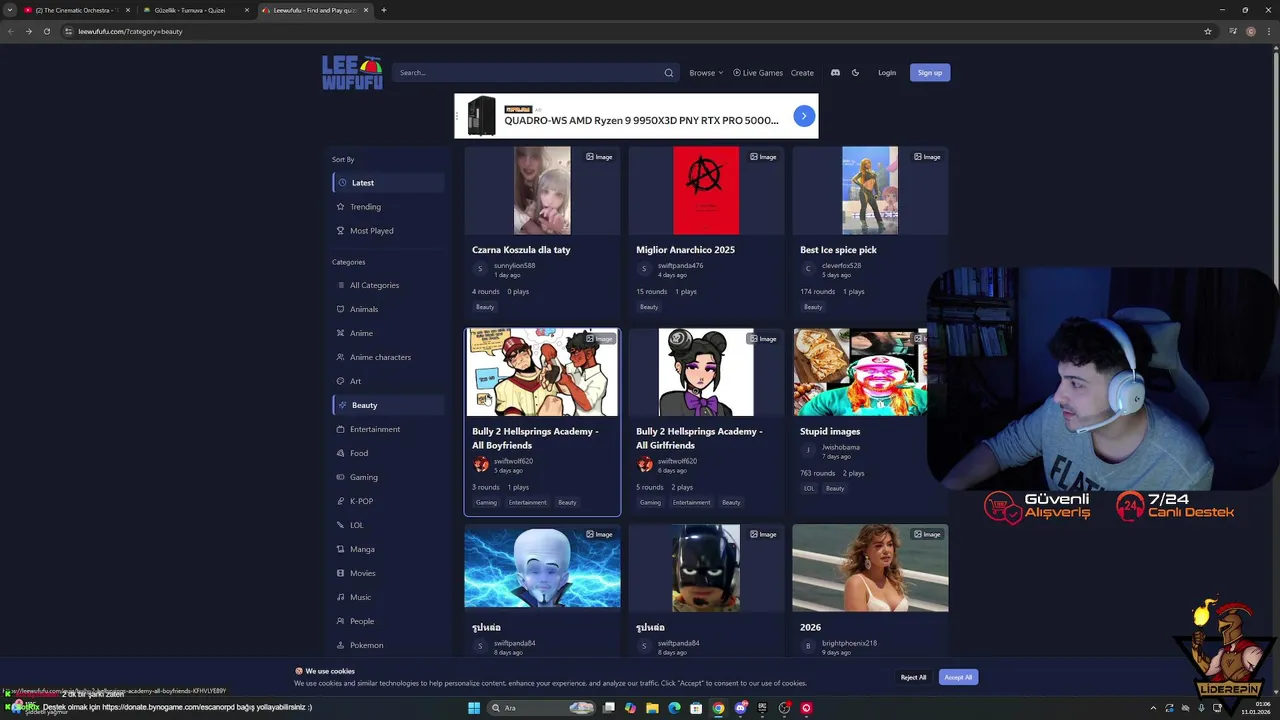Select the Anime characters category
Screen dimensions: 1280x720
389,357
